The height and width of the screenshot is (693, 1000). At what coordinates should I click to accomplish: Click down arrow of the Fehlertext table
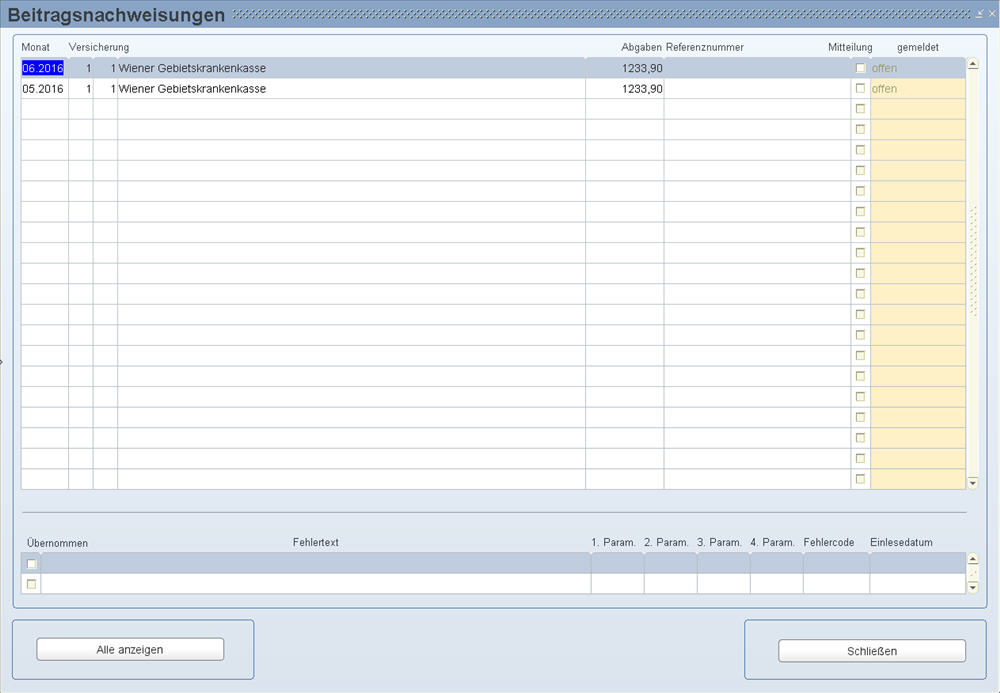[974, 587]
